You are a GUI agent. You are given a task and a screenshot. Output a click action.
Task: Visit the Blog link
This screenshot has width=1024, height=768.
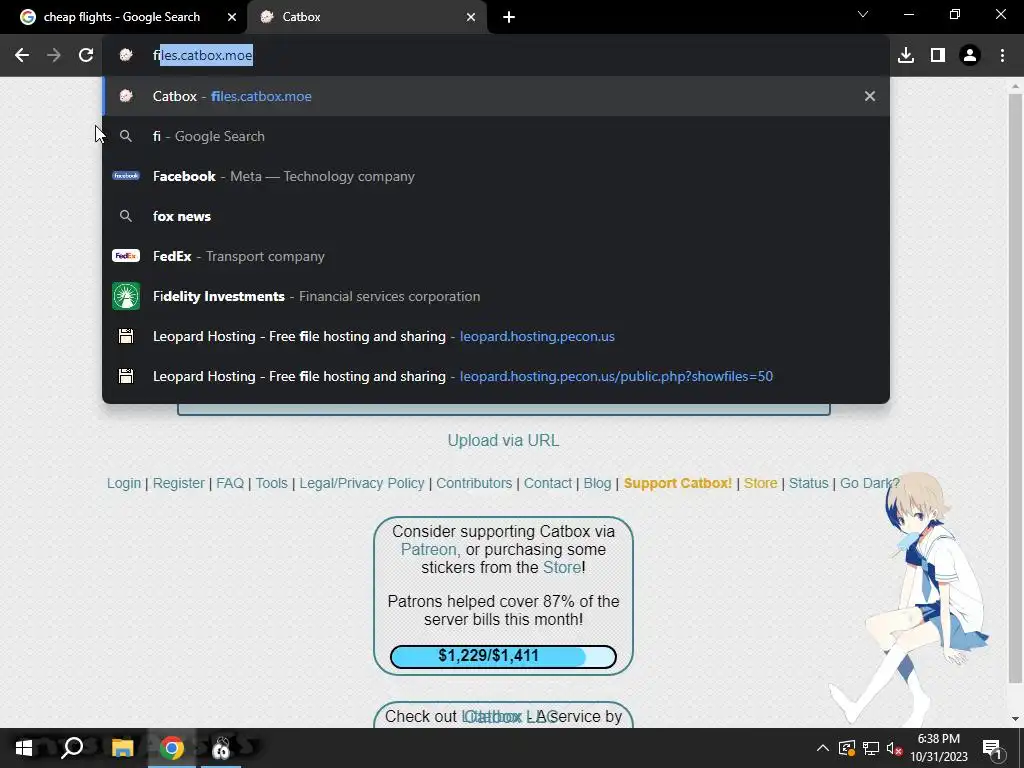(x=597, y=483)
